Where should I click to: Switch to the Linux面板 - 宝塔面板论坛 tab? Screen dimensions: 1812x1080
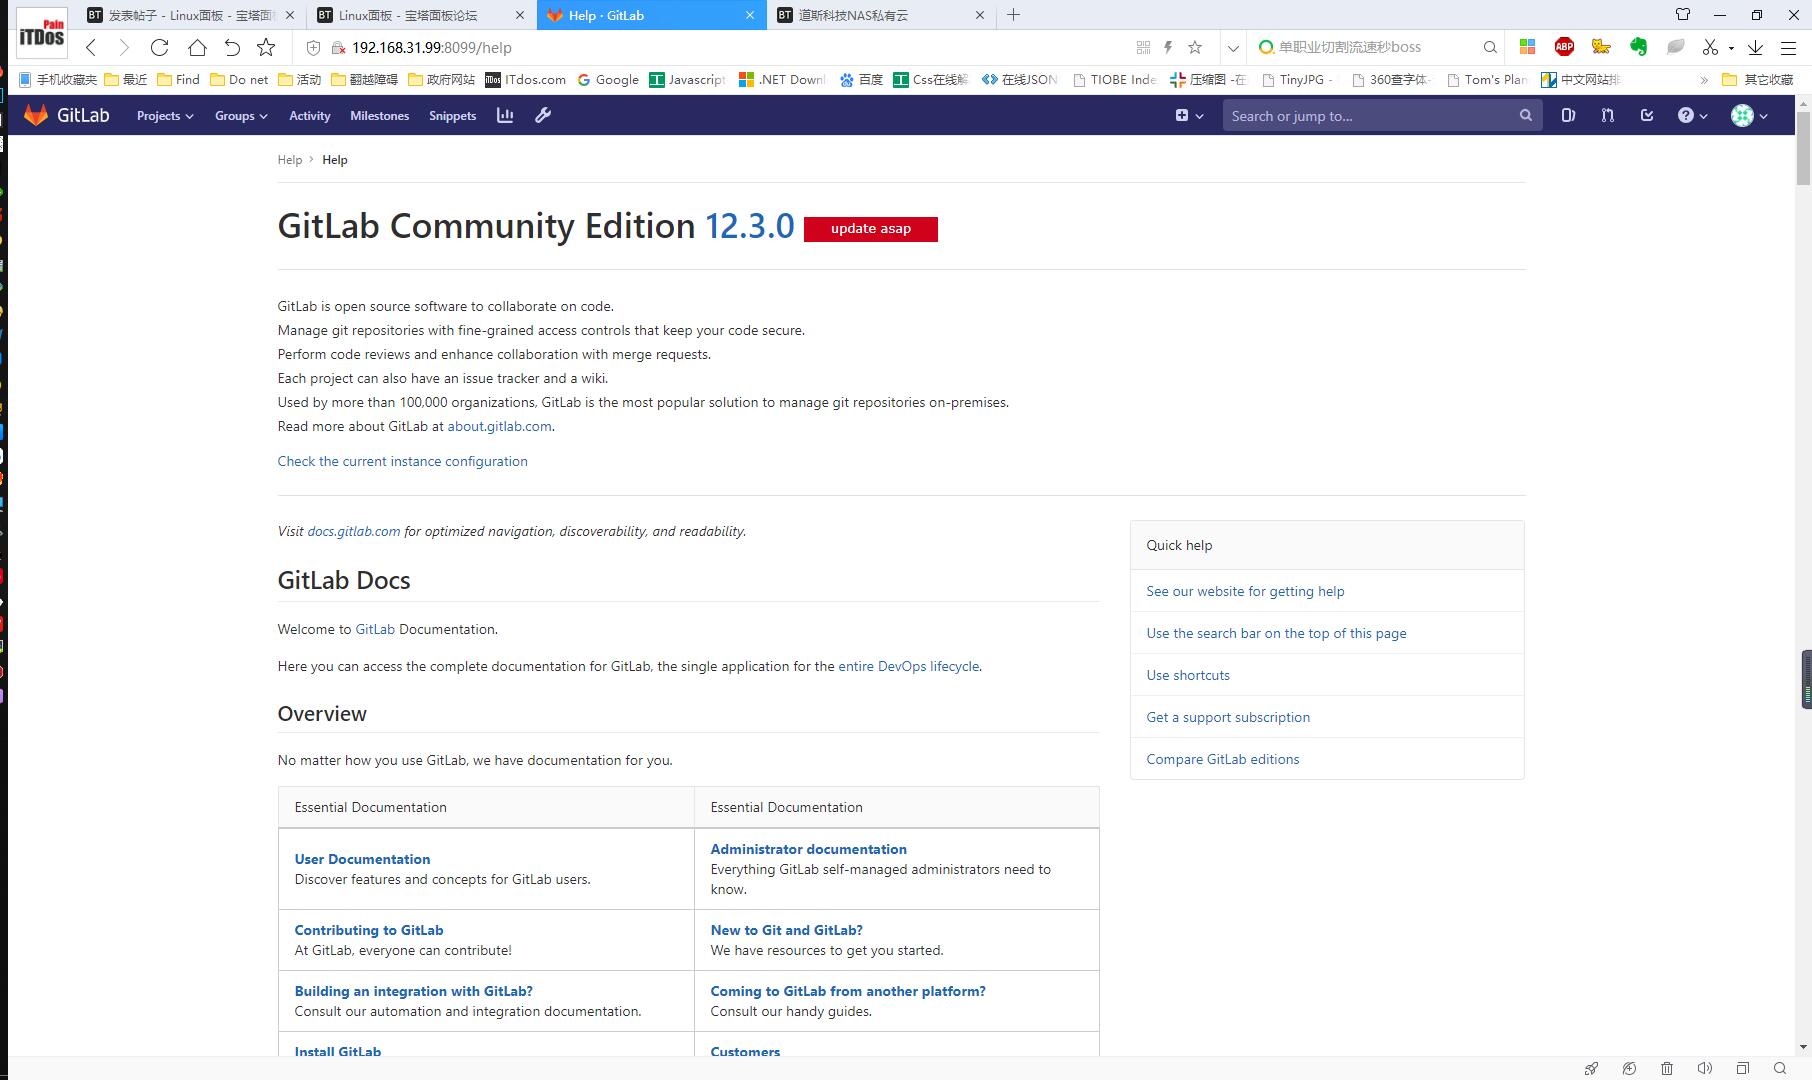pos(422,15)
